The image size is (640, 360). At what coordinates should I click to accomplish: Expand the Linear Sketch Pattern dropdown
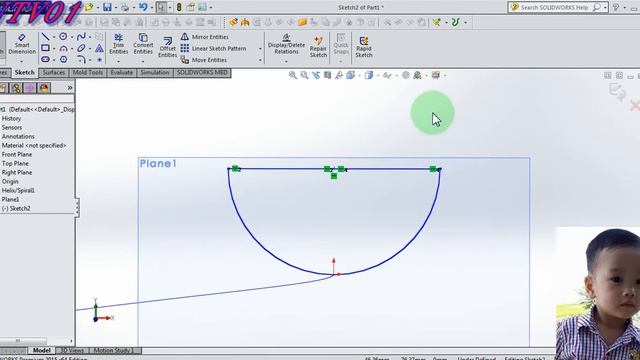click(x=260, y=49)
